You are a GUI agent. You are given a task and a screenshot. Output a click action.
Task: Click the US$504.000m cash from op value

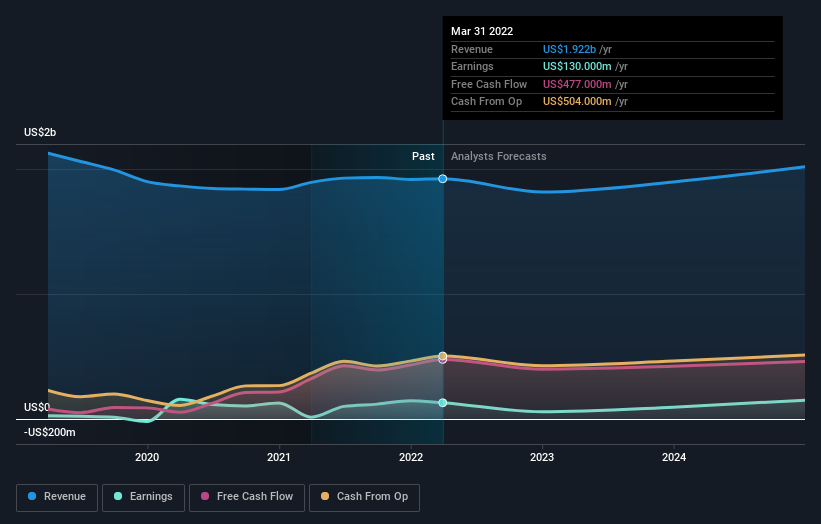[x=577, y=102]
